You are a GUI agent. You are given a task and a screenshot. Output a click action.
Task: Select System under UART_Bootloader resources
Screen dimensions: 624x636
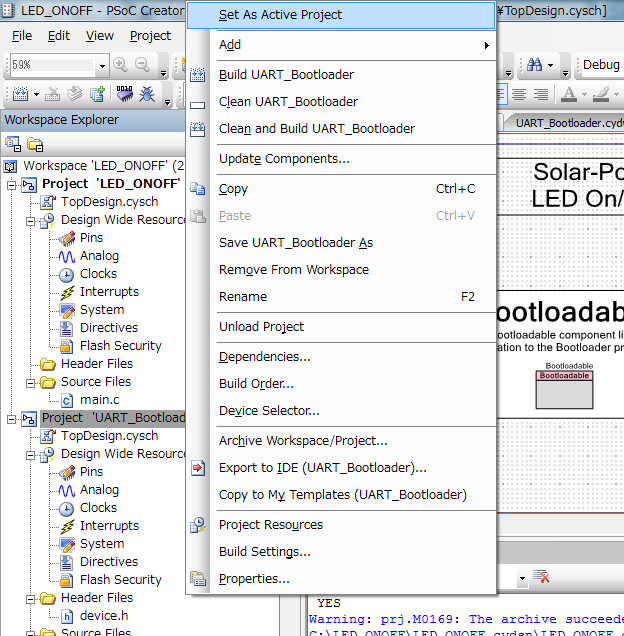(102, 544)
